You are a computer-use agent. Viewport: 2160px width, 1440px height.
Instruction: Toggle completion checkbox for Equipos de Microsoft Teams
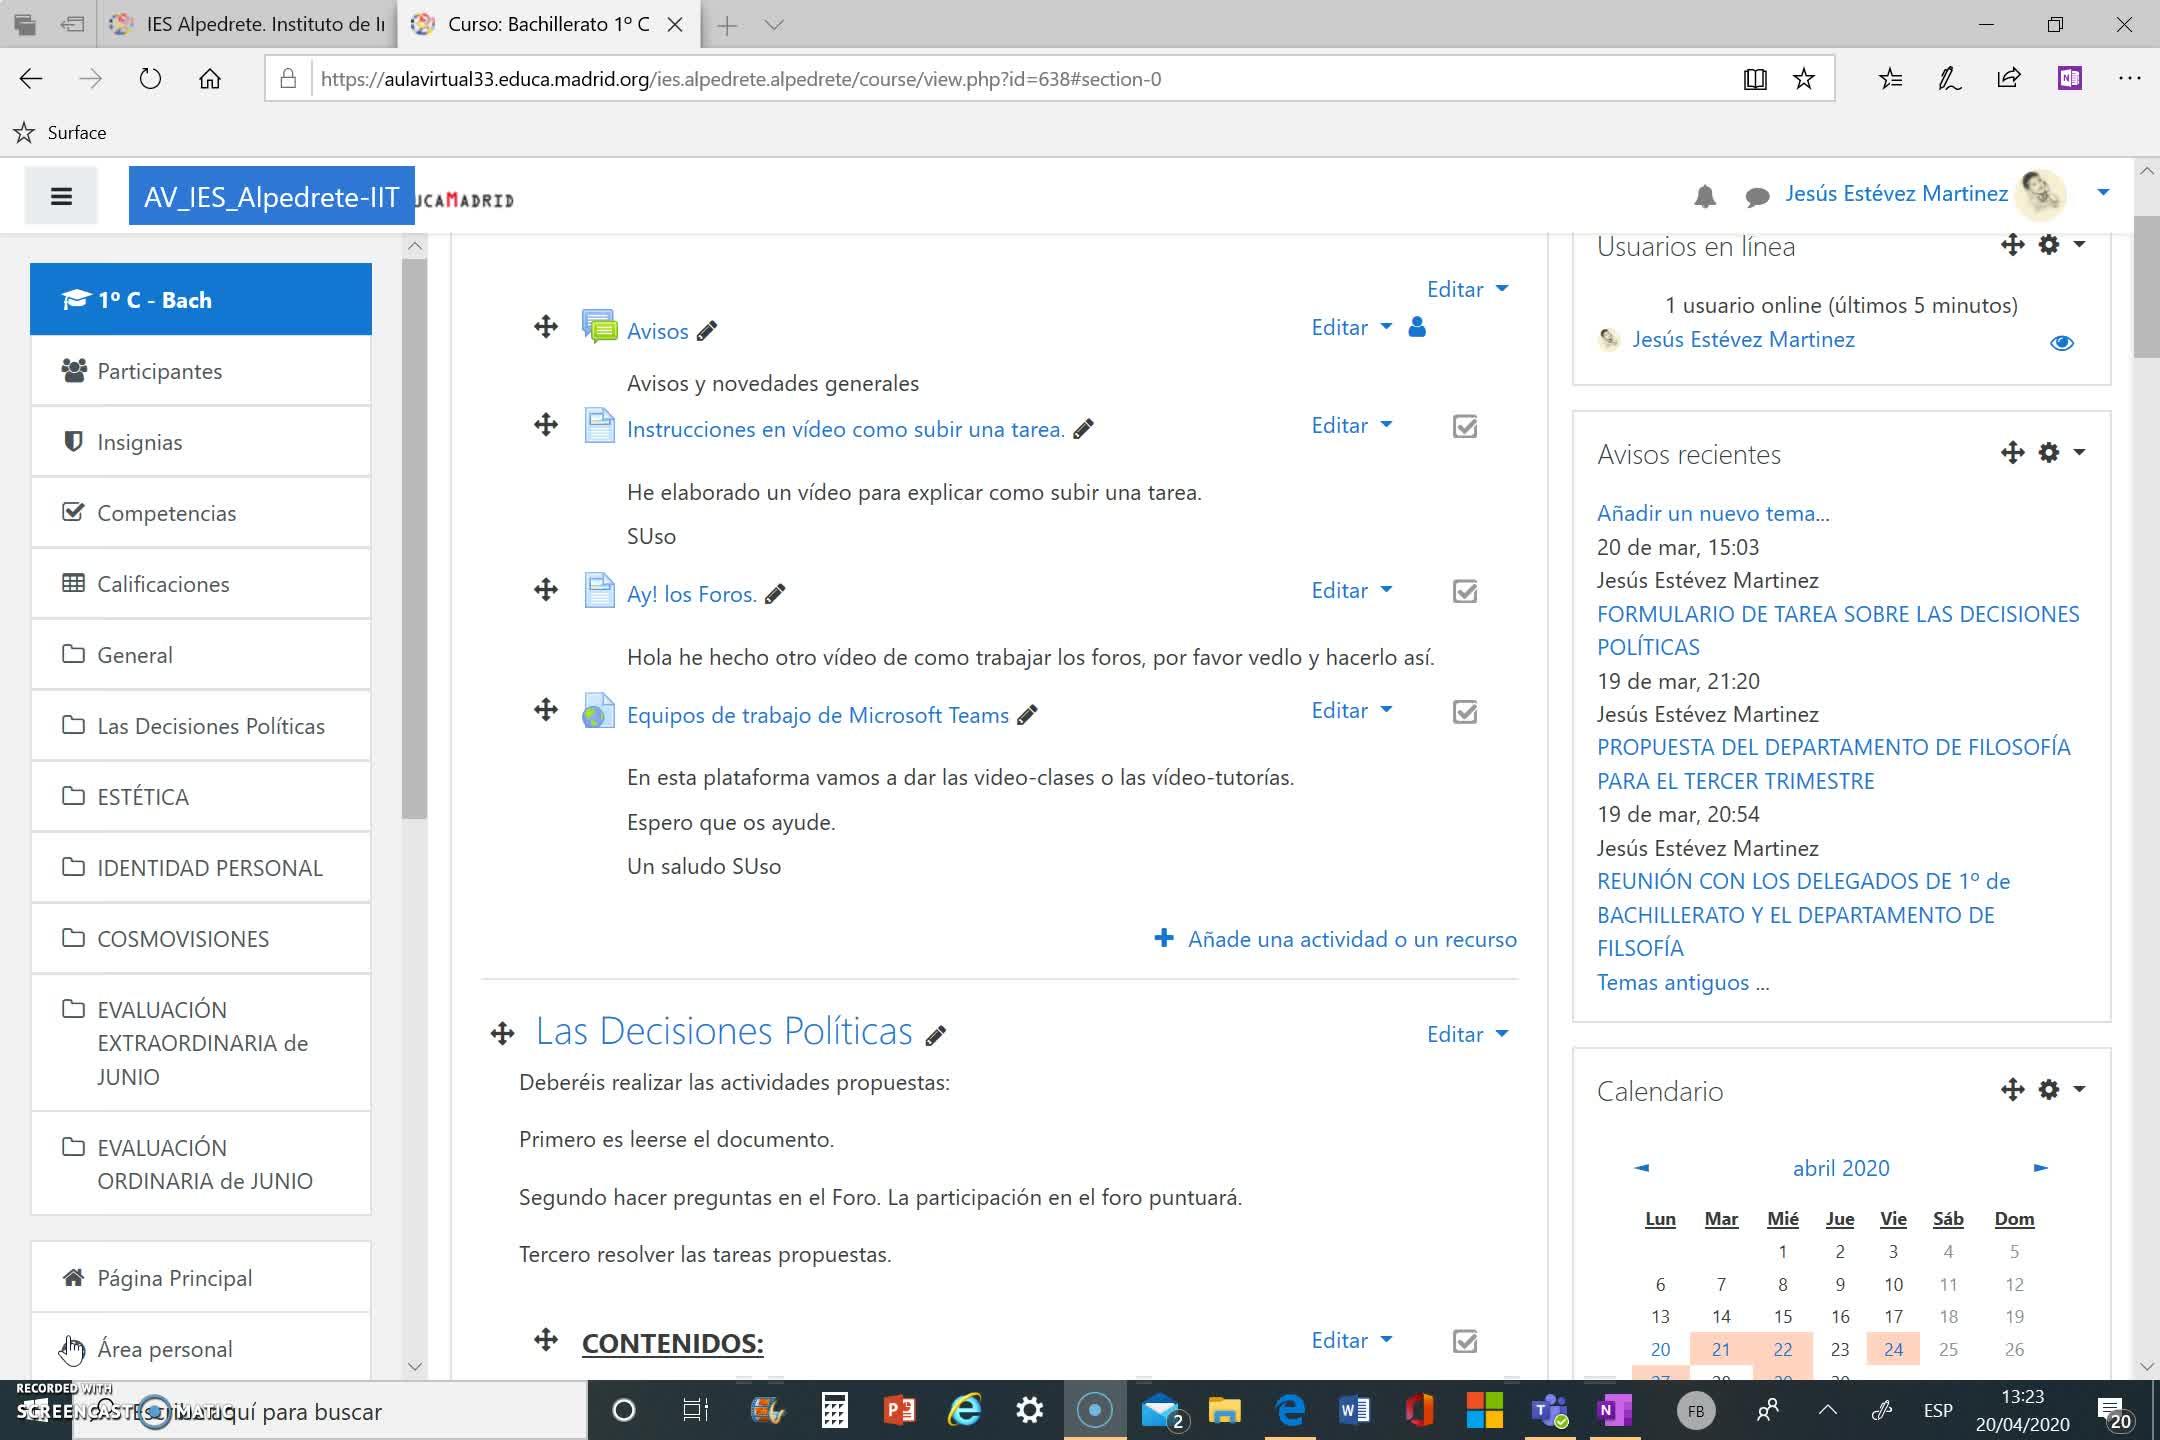coord(1464,712)
